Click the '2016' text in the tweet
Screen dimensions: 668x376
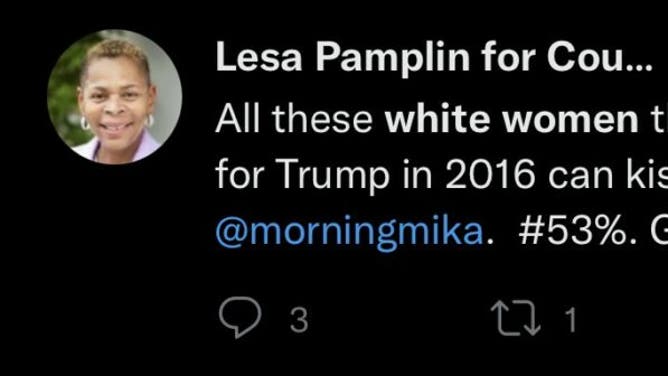point(490,175)
